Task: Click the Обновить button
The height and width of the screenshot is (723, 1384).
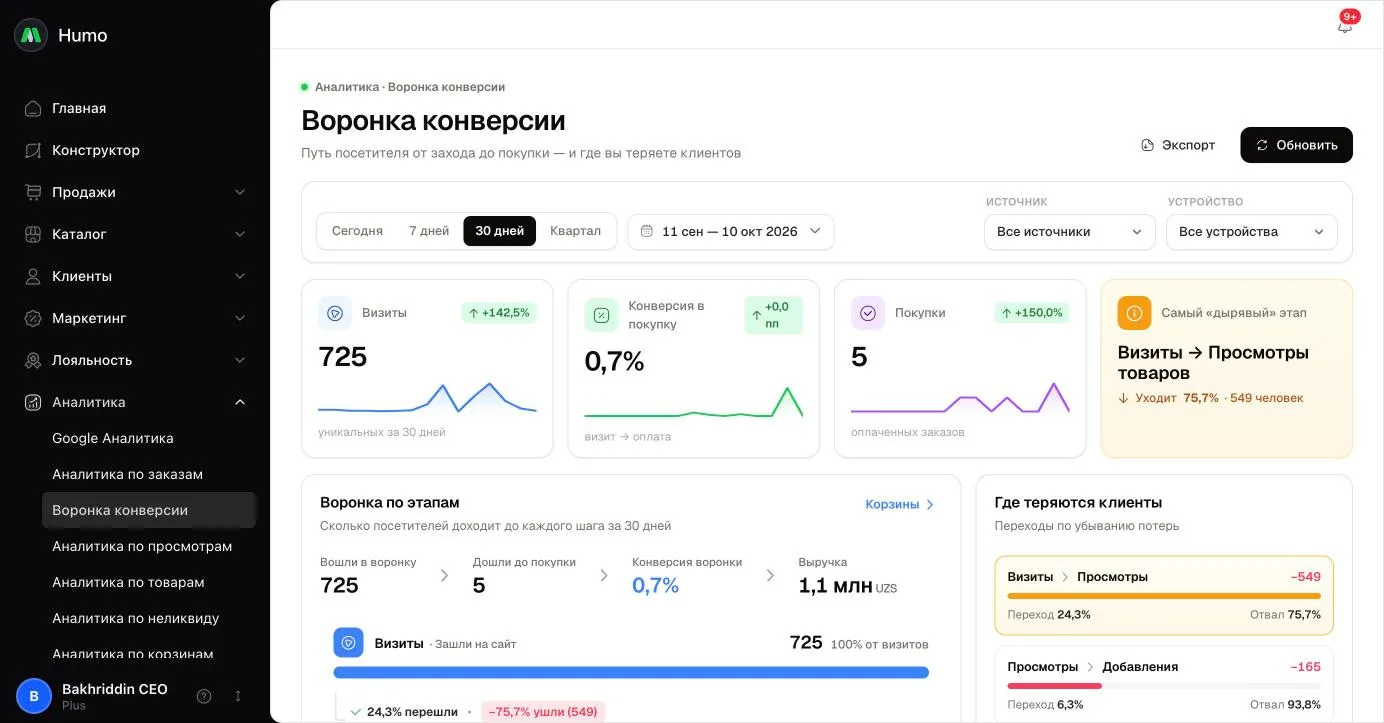Action: (x=1296, y=145)
